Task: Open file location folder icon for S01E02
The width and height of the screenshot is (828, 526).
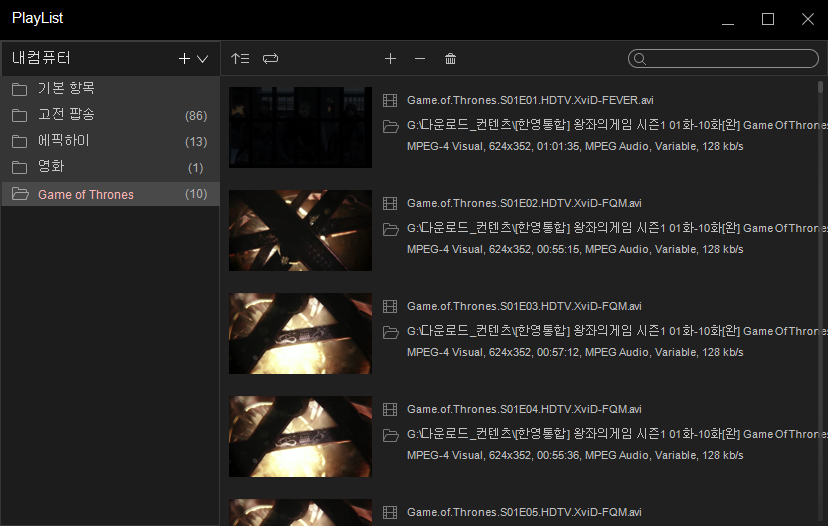Action: [x=390, y=229]
